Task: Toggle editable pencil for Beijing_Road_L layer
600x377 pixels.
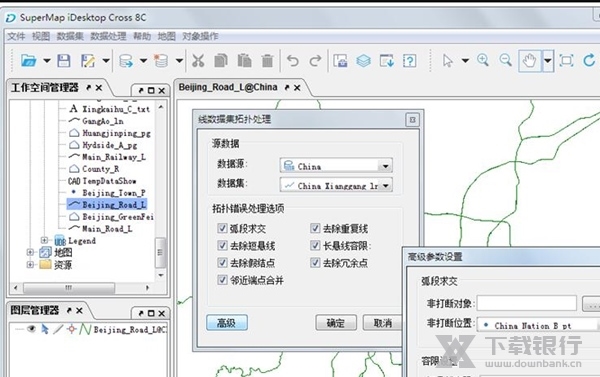Action: point(58,329)
